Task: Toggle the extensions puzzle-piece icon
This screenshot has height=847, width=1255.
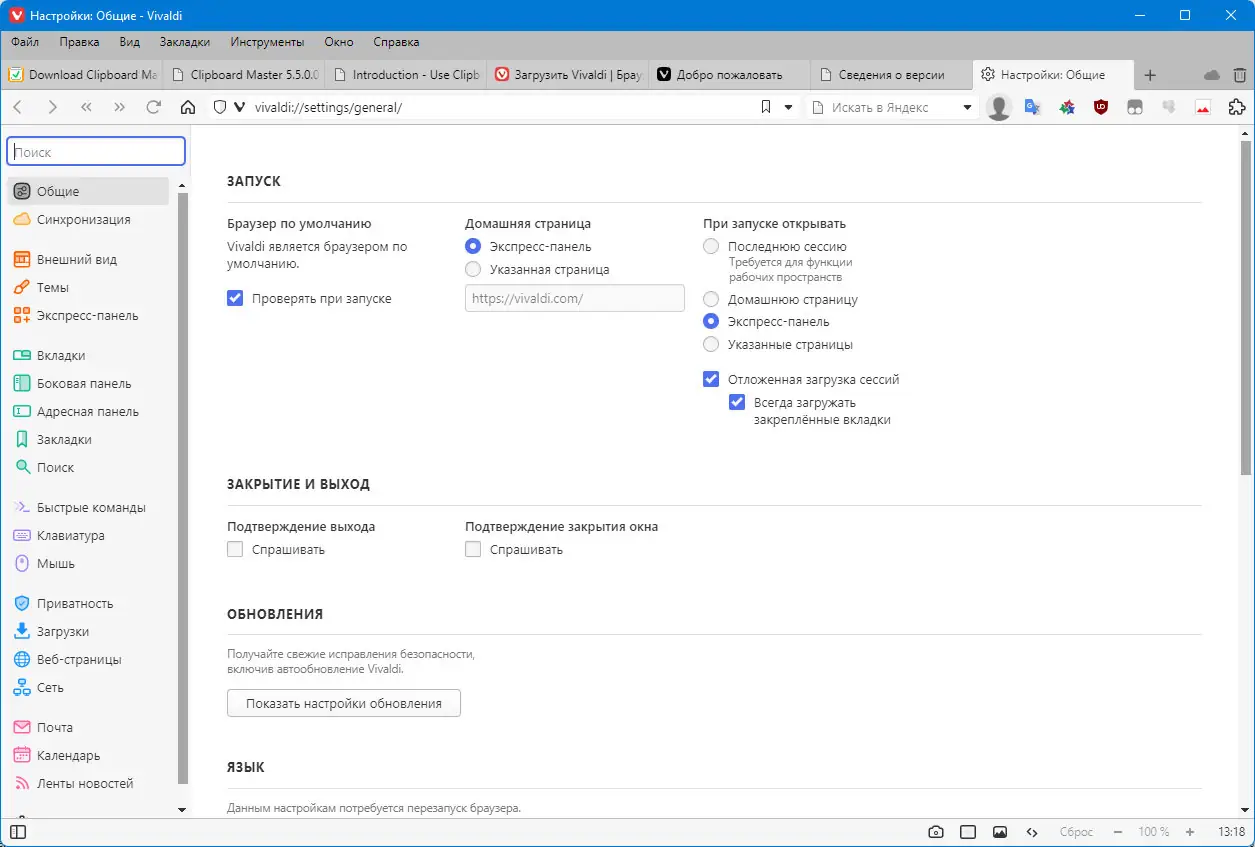Action: click(1237, 107)
